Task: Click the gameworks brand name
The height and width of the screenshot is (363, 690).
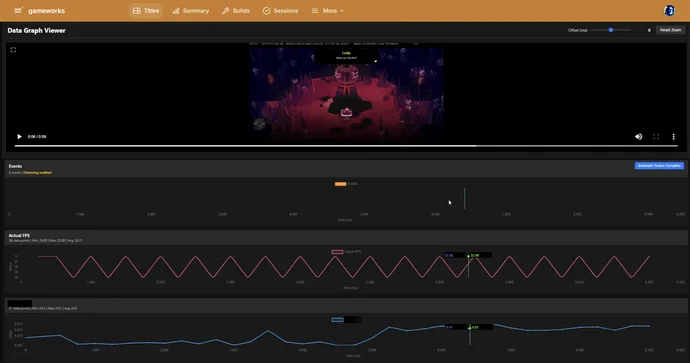Action: (x=46, y=11)
